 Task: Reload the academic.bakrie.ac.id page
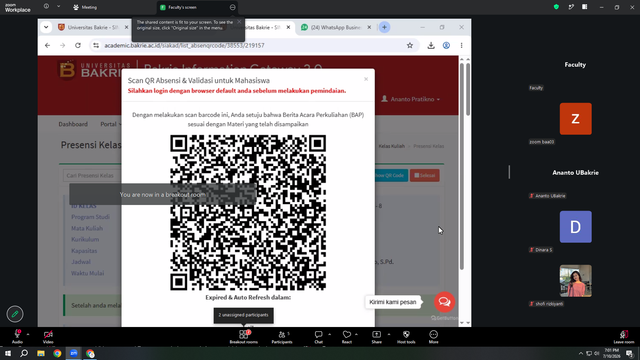pos(78,45)
